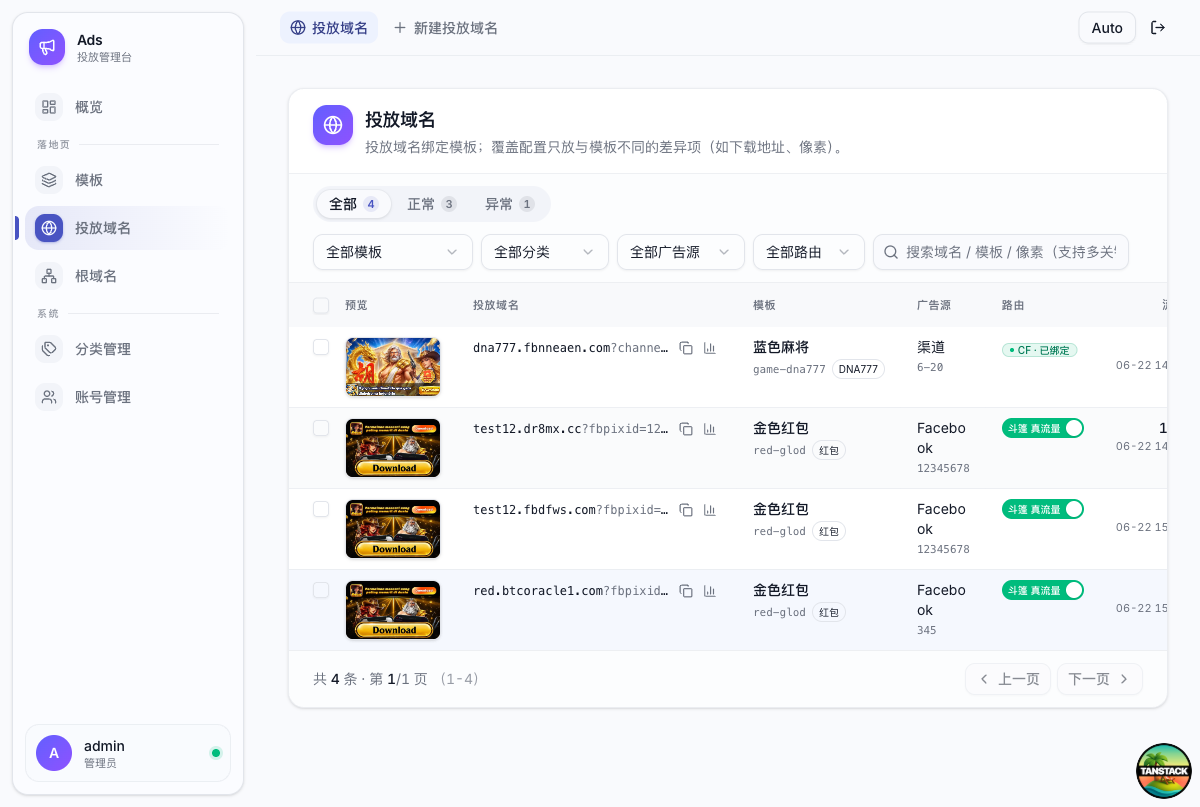Click the magnifier icon in the search box
Image resolution: width=1200 pixels, height=807 pixels.
890,252
